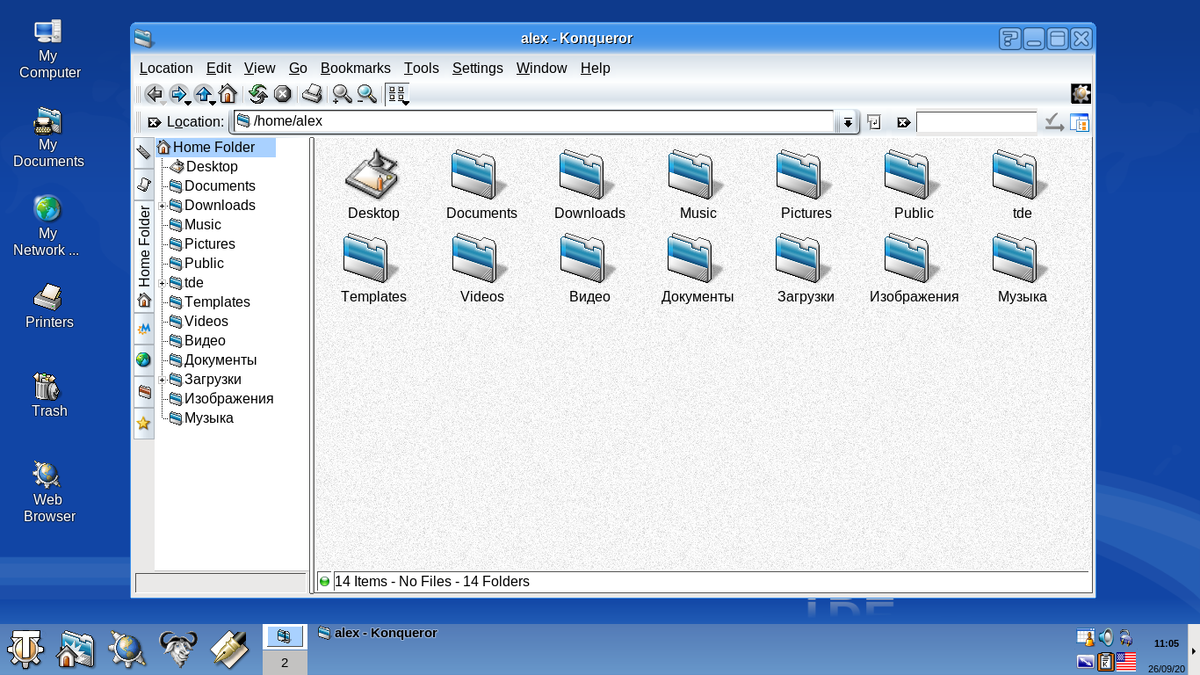Open the Services sidebar tab below the globe
Viewport: 1200px width, 675px height.
(x=144, y=391)
